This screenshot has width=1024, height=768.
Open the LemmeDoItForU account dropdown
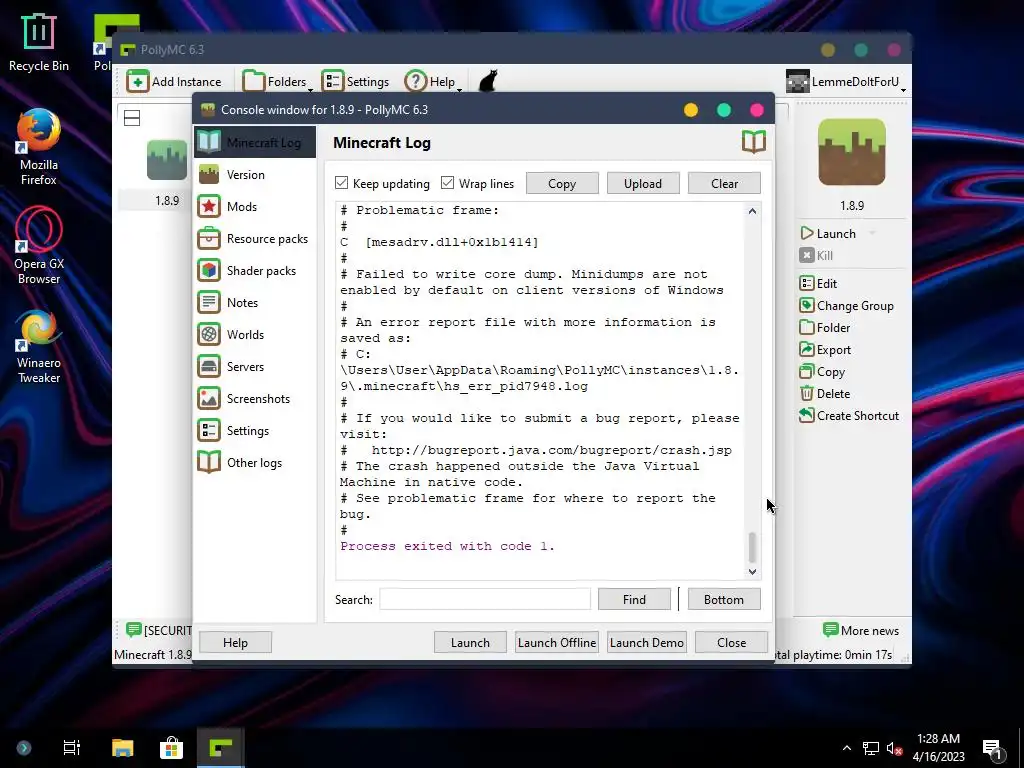point(846,82)
